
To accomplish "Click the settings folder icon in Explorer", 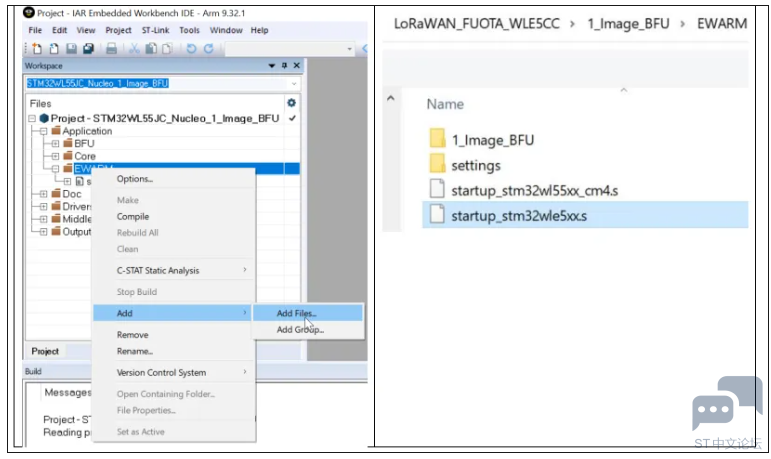I will tap(437, 163).
